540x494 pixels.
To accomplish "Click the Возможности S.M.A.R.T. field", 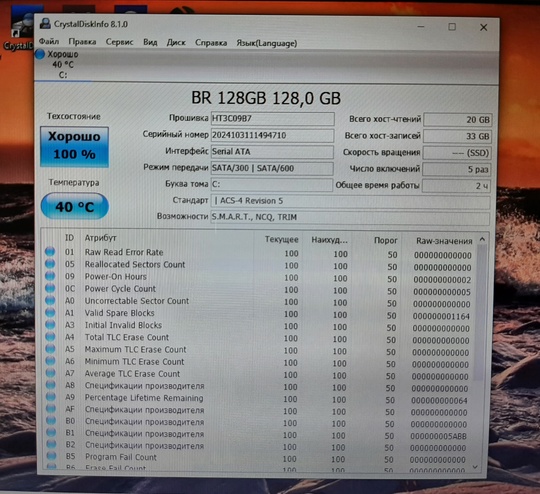I will pos(350,217).
